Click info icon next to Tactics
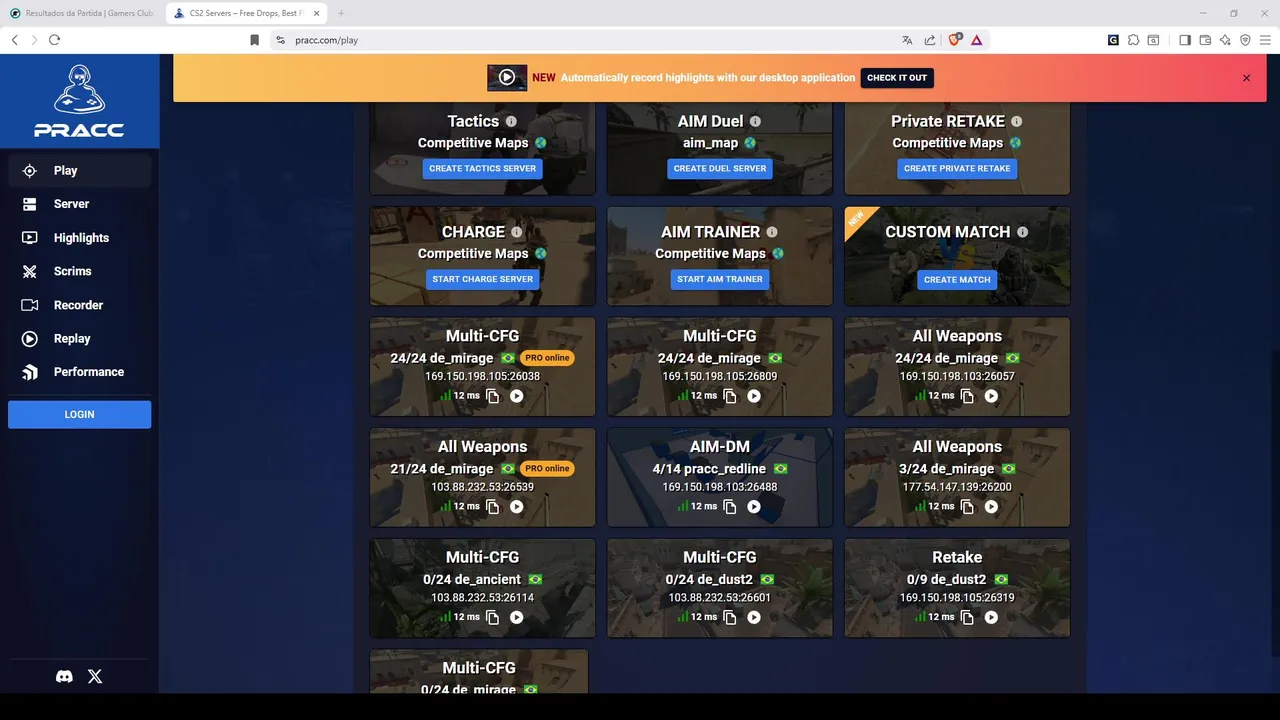The width and height of the screenshot is (1280, 720). [x=511, y=122]
